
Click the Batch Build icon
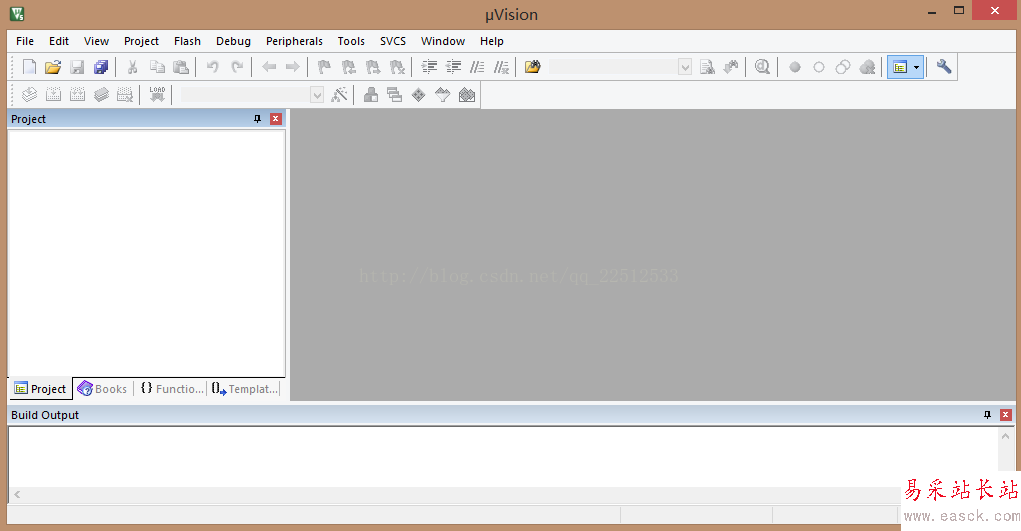coord(101,94)
